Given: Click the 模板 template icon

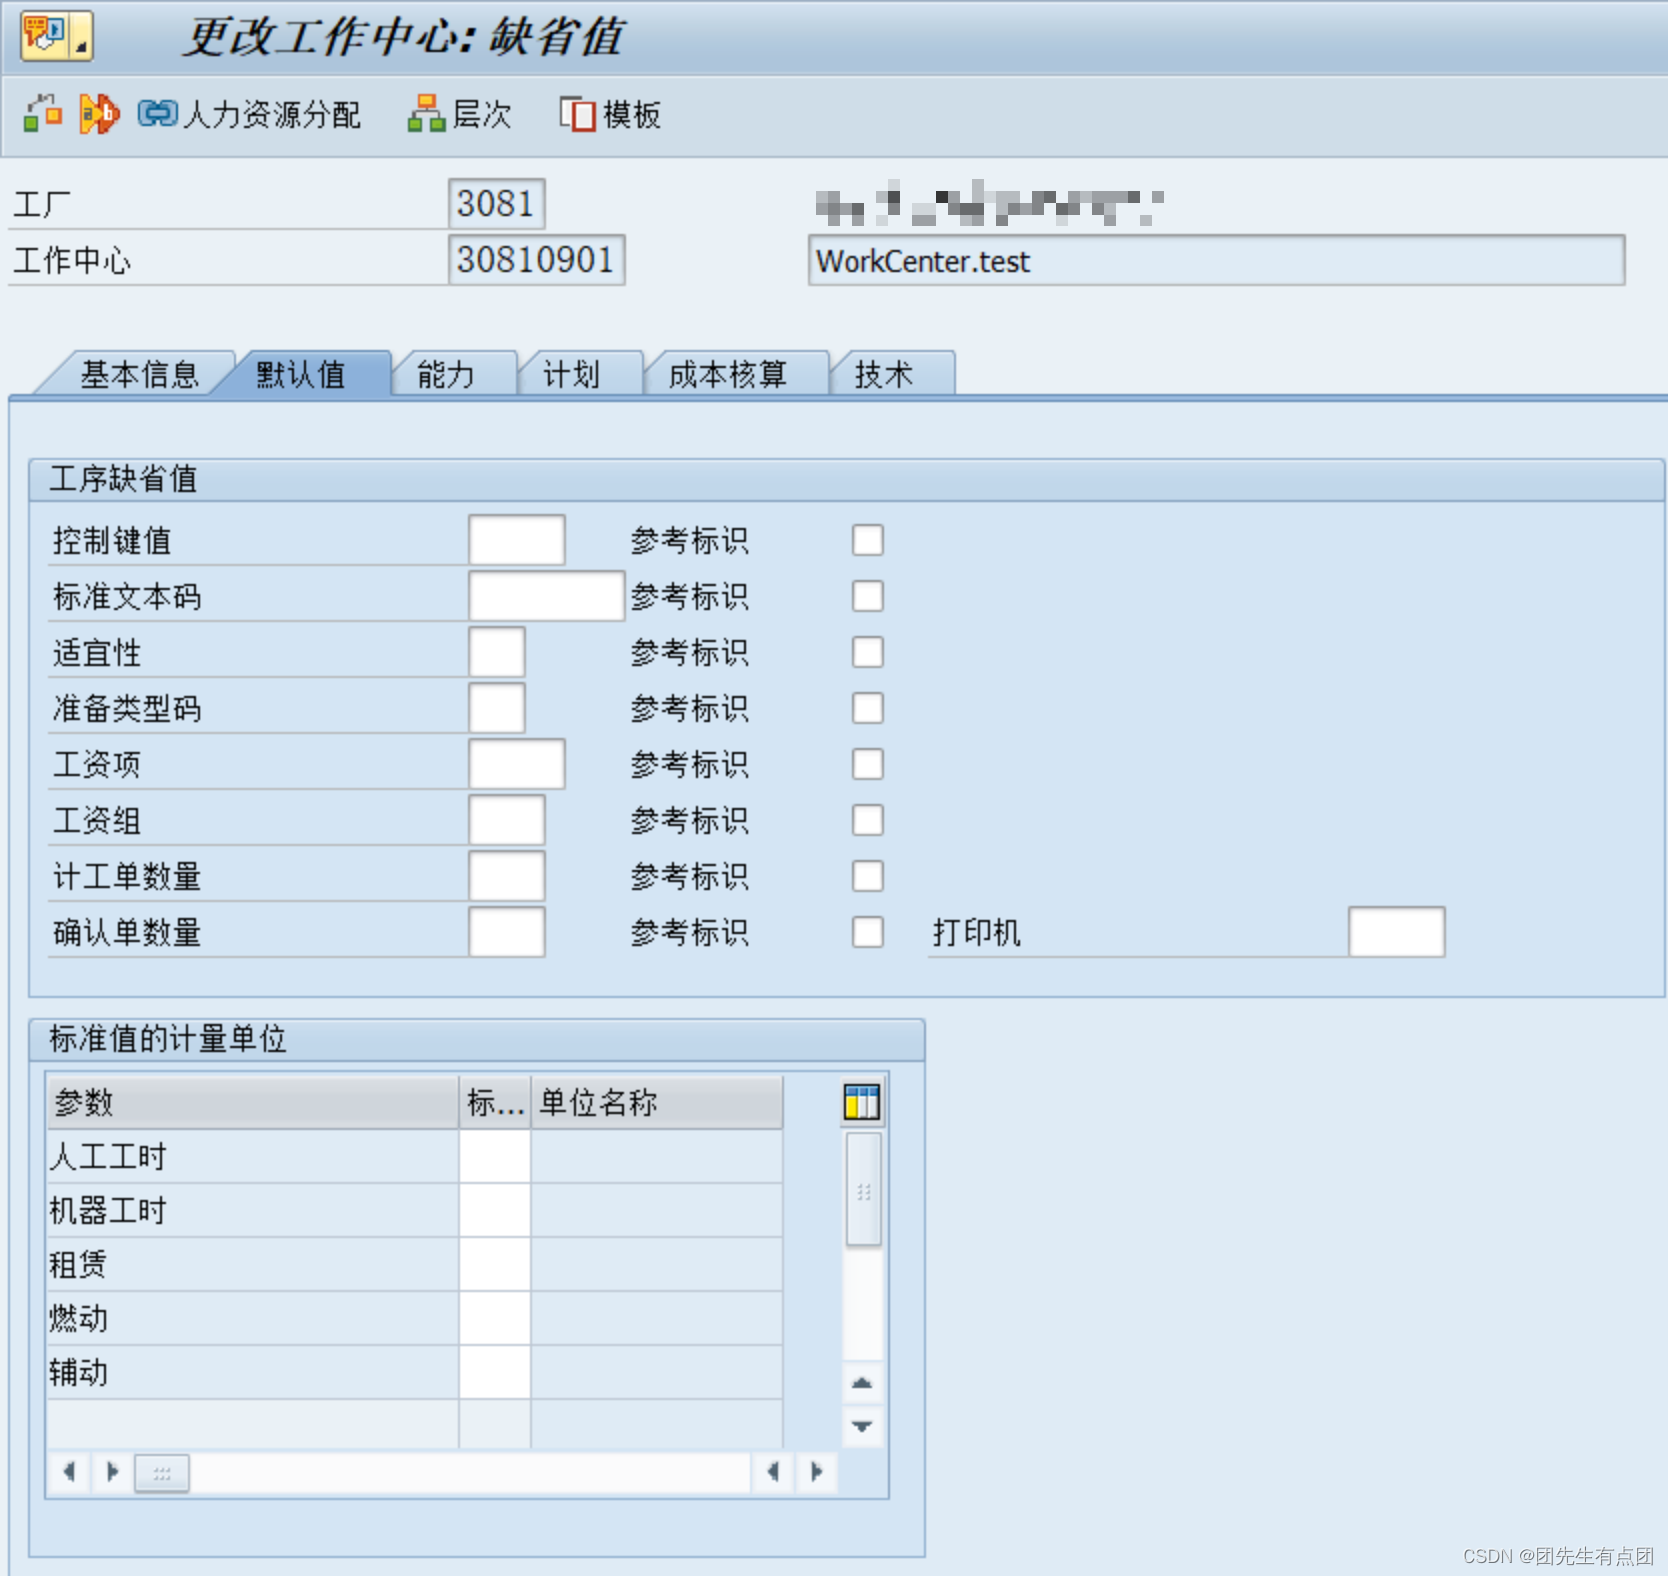Looking at the screenshot, I should (x=578, y=114).
